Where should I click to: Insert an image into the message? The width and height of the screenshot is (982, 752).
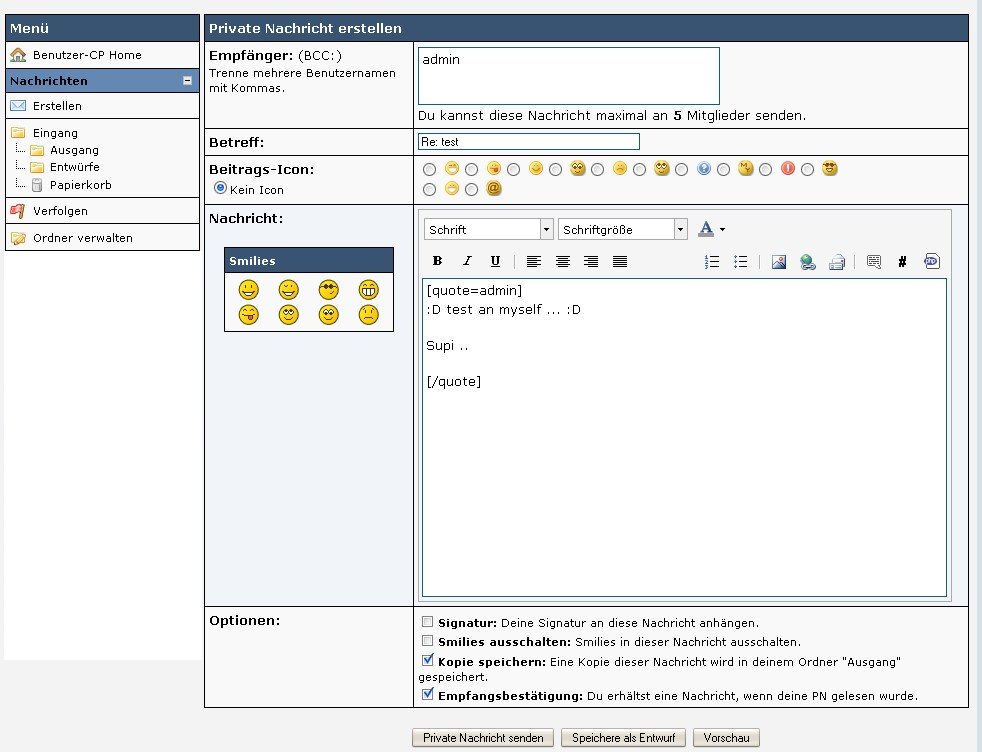pos(779,262)
